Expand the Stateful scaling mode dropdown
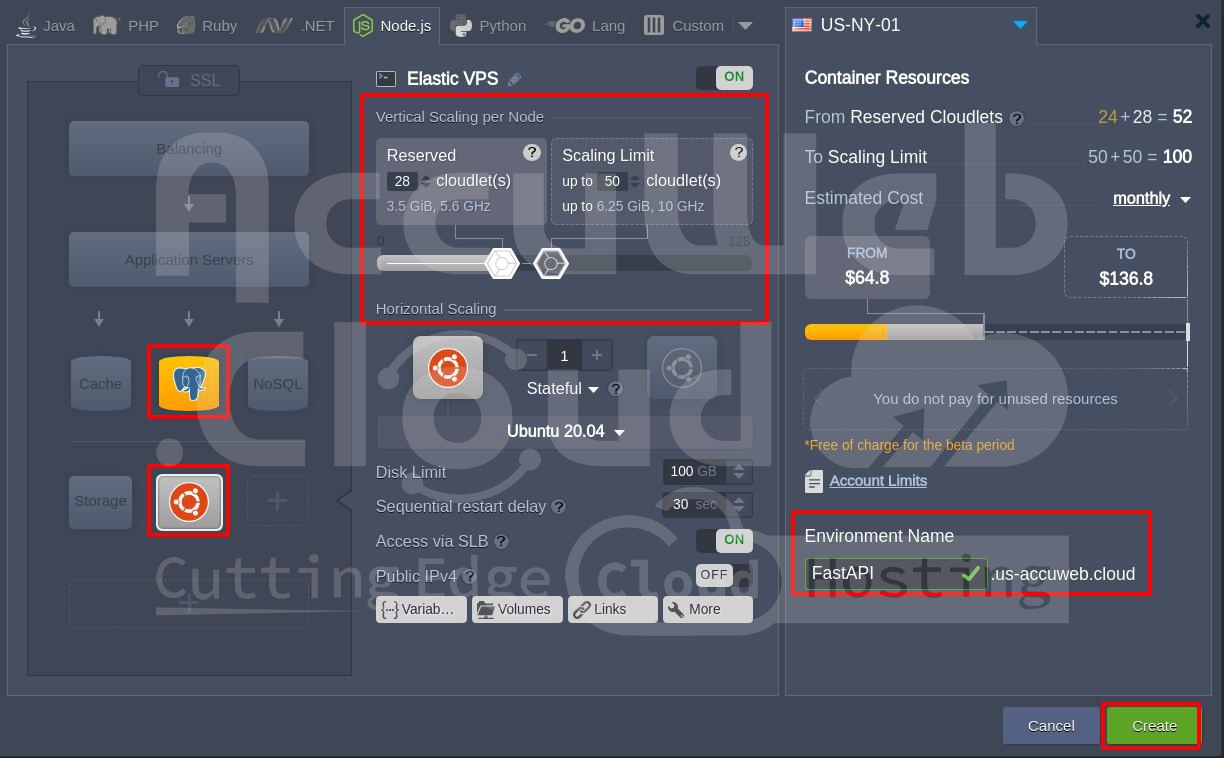 (x=563, y=389)
